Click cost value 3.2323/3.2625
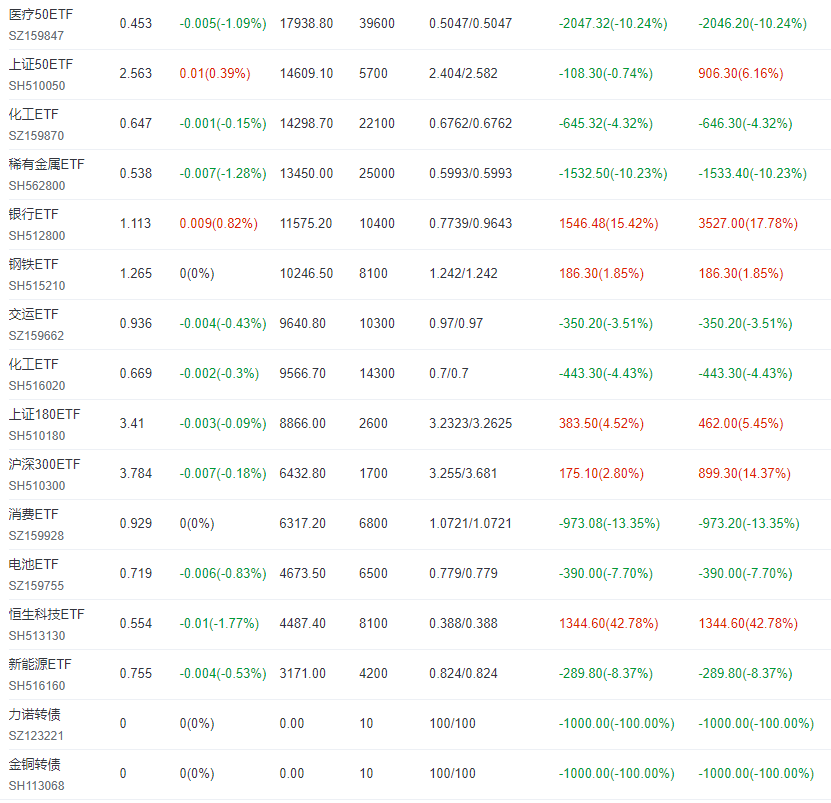The image size is (831, 803). pyautogui.click(x=471, y=423)
